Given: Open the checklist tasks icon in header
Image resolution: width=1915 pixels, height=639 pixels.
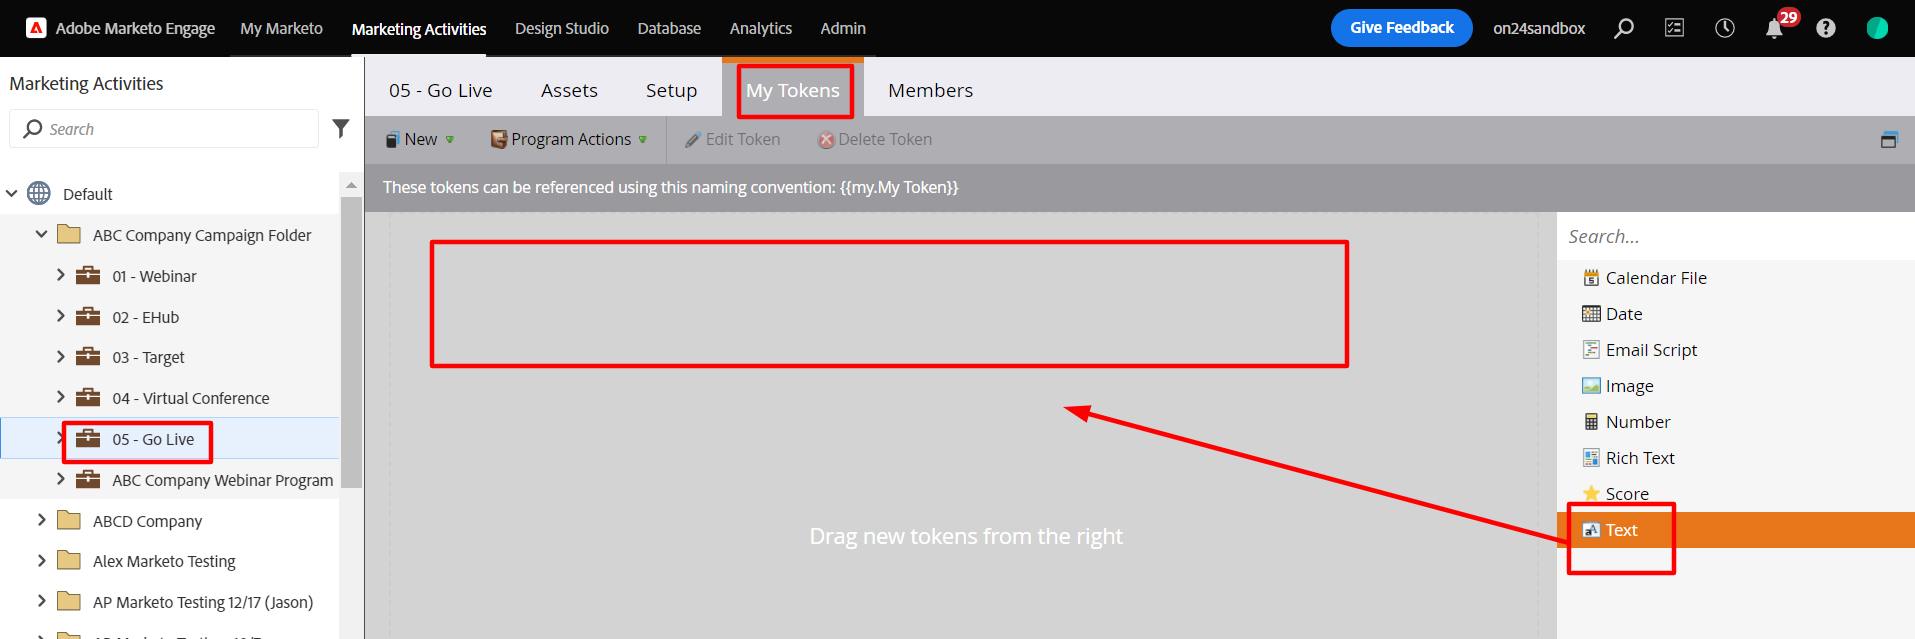Looking at the screenshot, I should [1674, 28].
